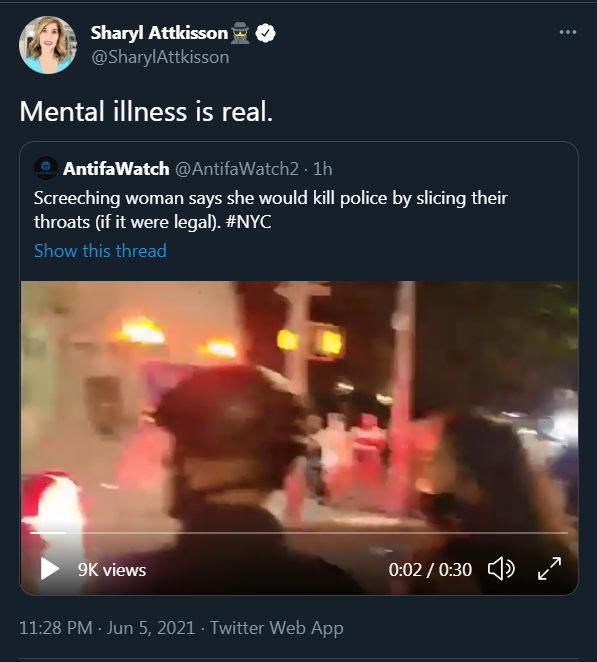The height and width of the screenshot is (662, 597).
Task: Click the Twitter Web App source link
Action: 277,628
